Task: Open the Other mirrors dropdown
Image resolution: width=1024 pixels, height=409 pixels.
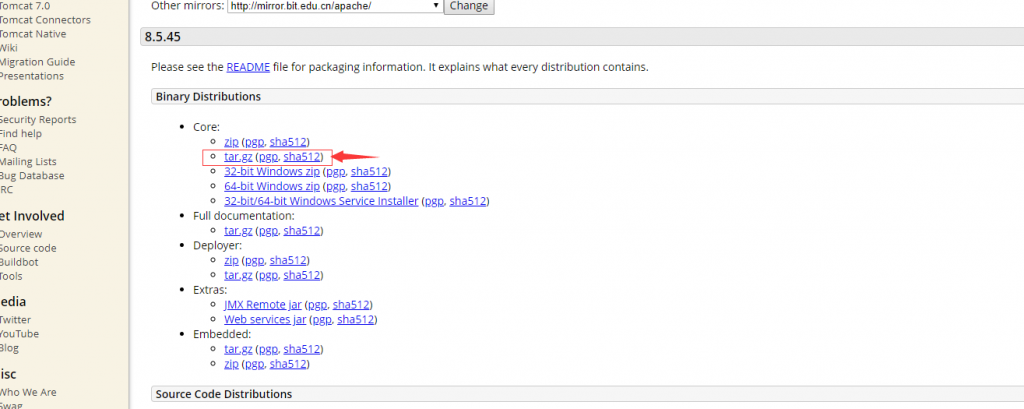Action: click(x=335, y=6)
